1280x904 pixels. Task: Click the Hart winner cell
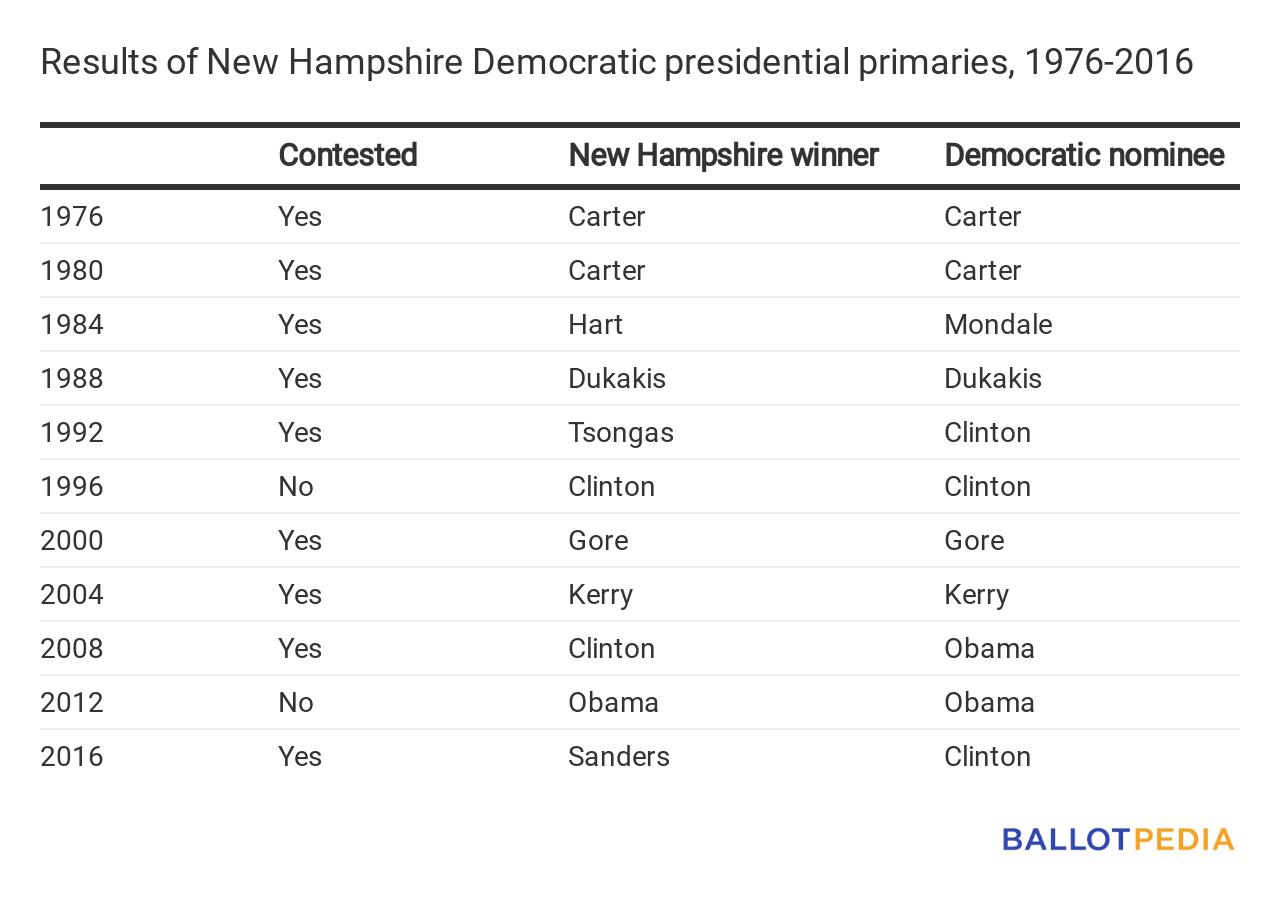tap(595, 325)
